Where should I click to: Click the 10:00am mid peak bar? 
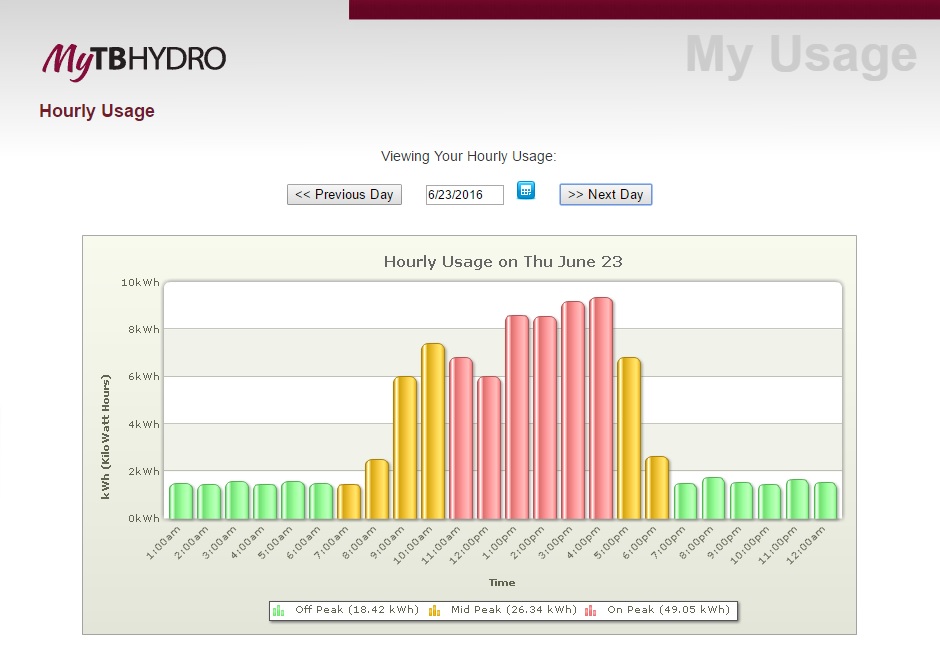tap(433, 431)
